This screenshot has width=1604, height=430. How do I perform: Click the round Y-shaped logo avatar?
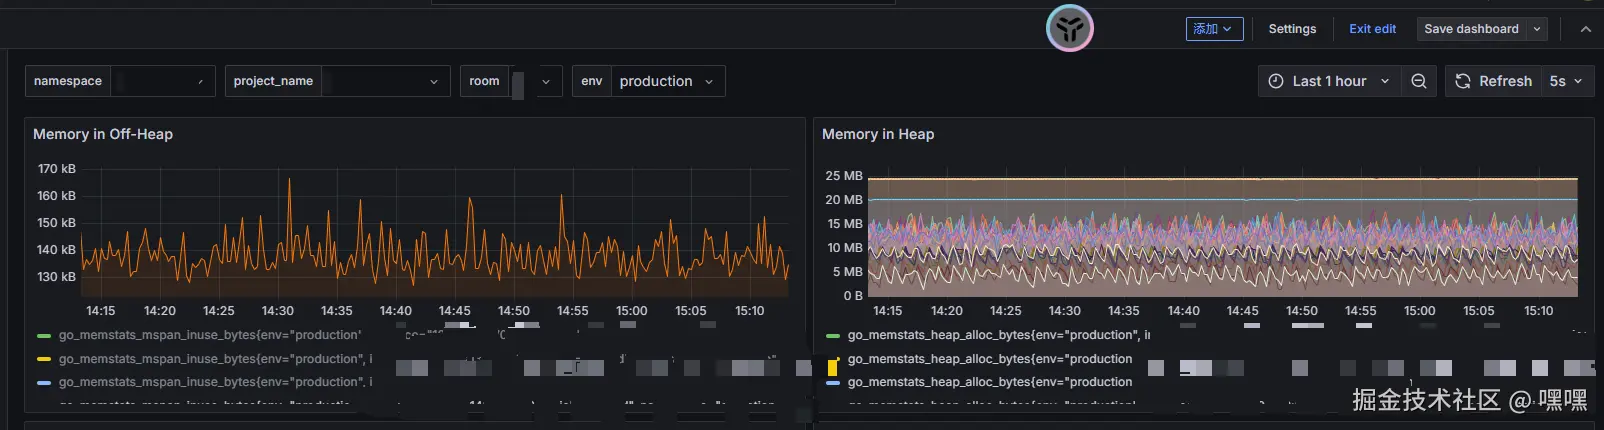coord(1069,28)
